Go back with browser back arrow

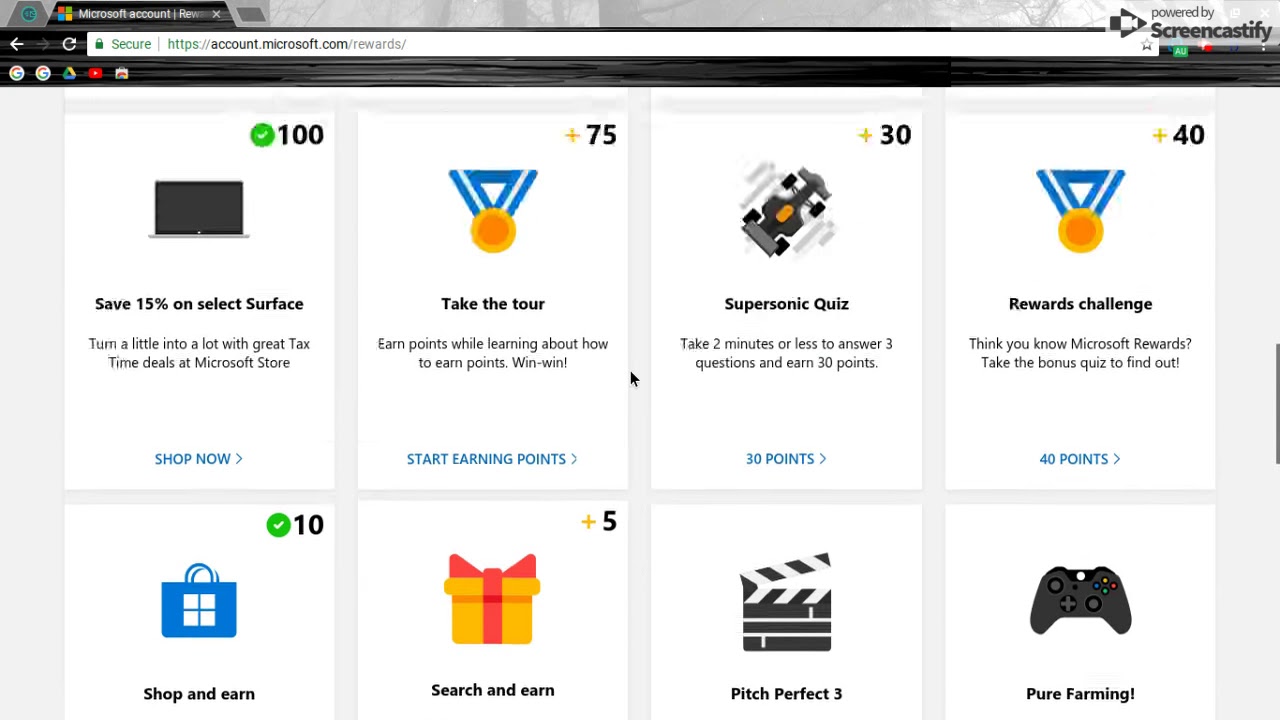click(16, 44)
